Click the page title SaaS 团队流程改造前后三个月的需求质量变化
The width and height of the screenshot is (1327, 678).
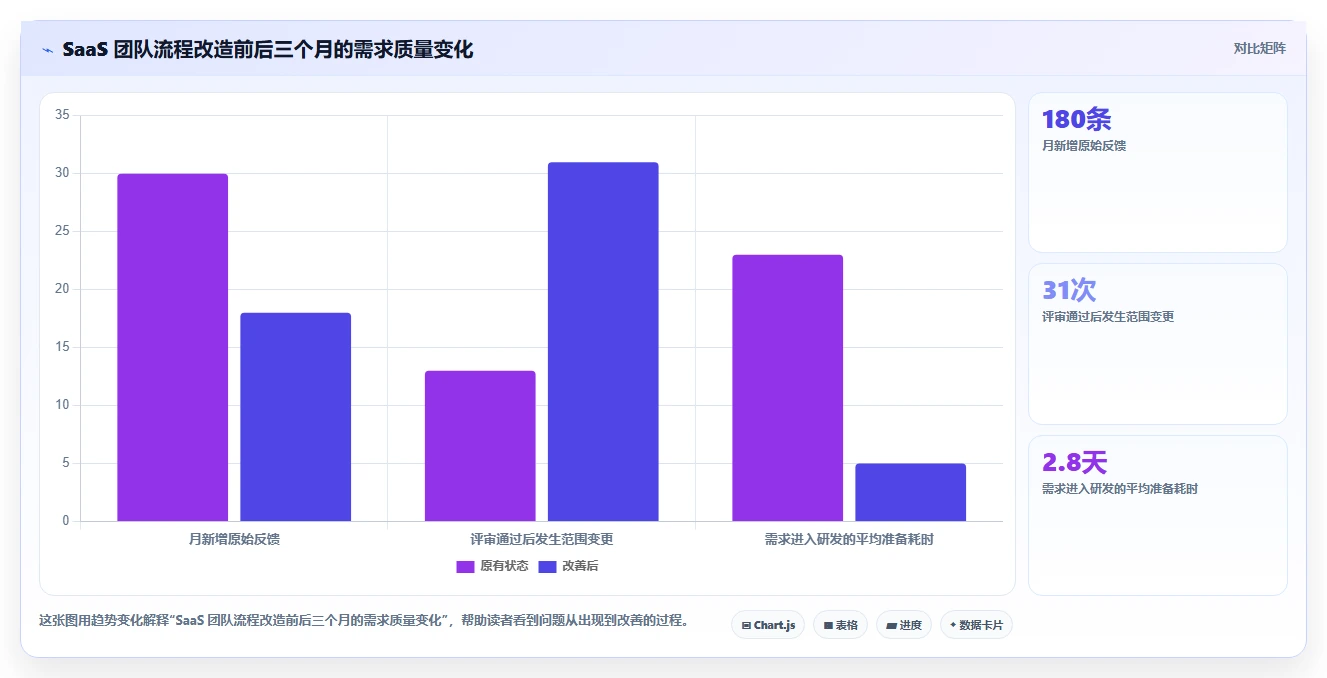[x=267, y=49]
